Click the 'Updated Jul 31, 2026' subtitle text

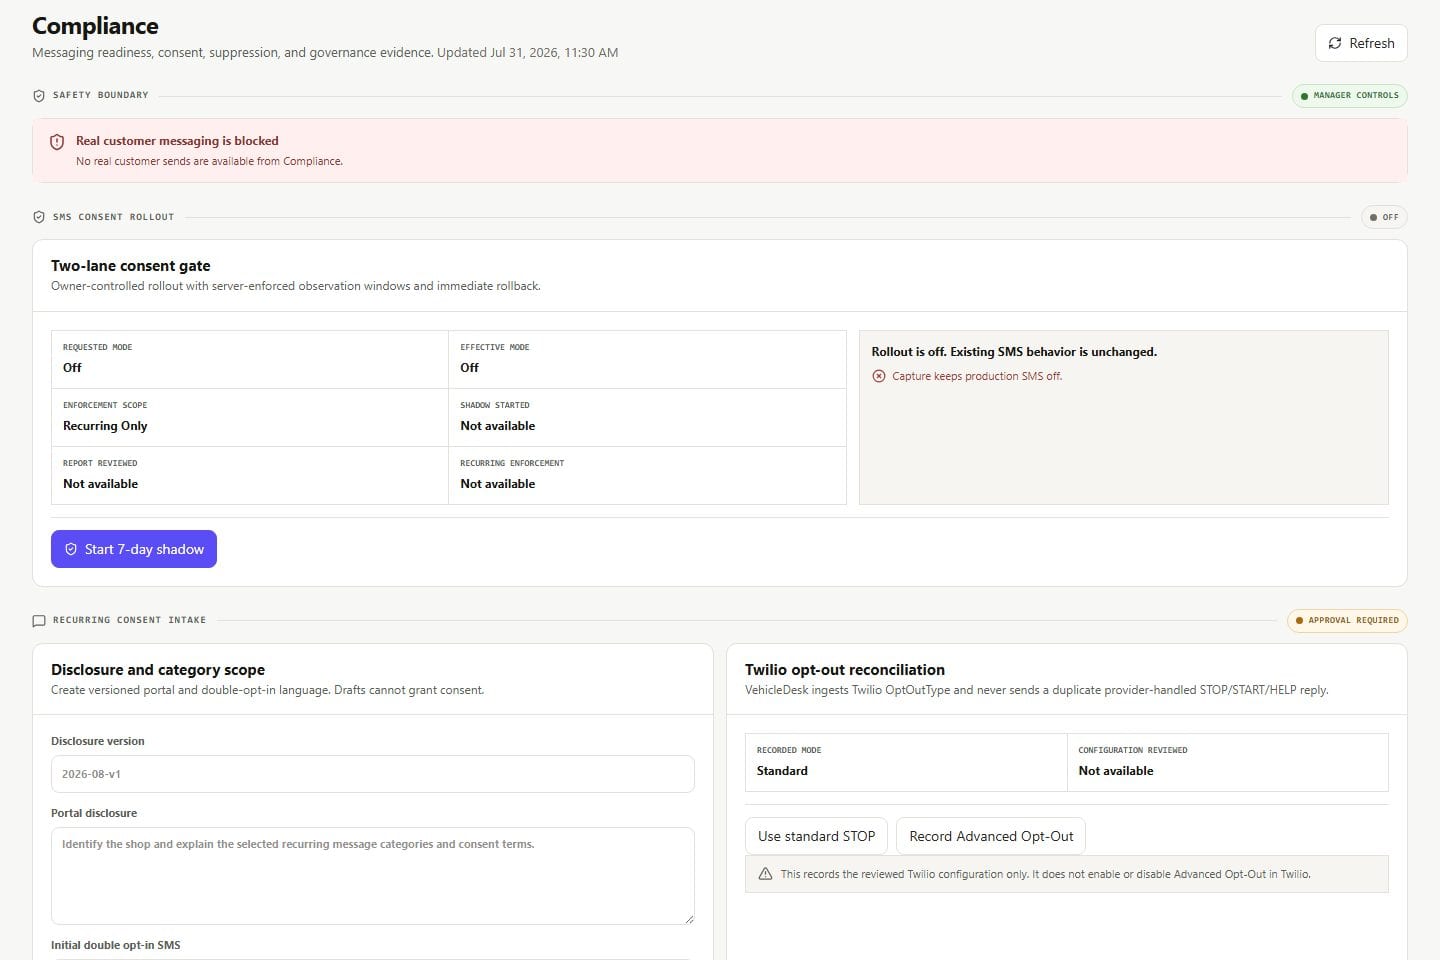coord(527,52)
